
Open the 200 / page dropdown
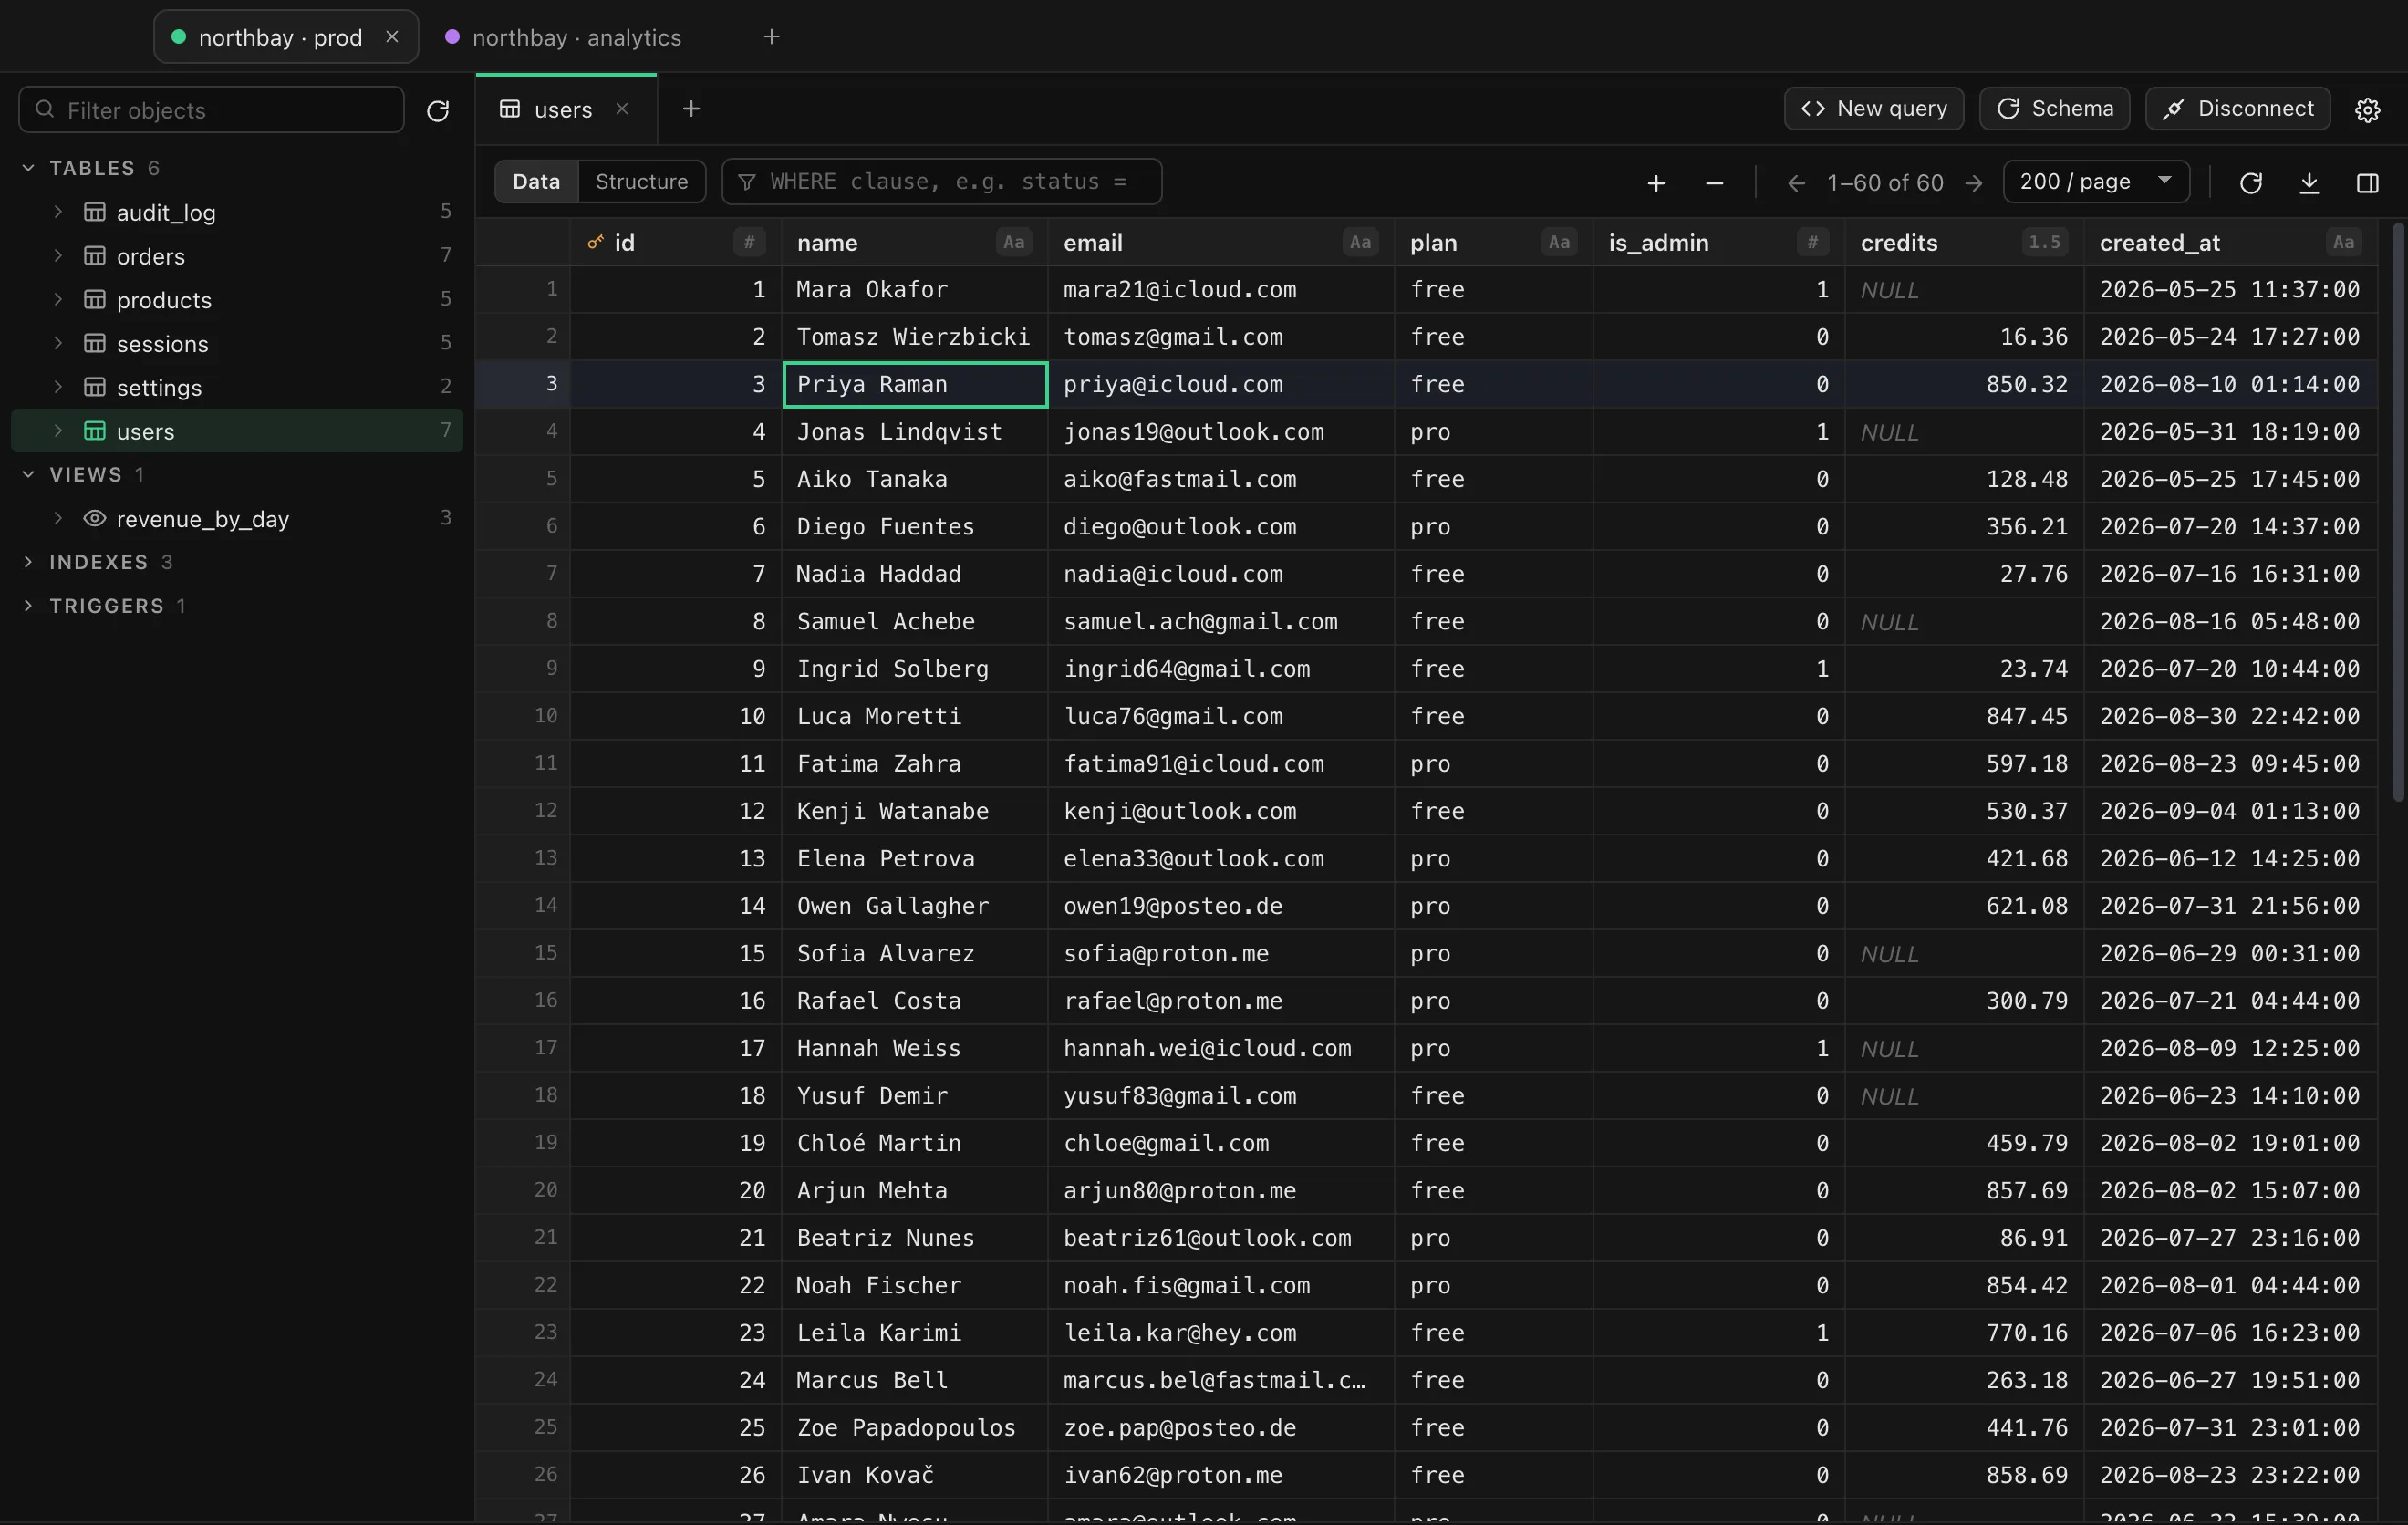point(2096,182)
